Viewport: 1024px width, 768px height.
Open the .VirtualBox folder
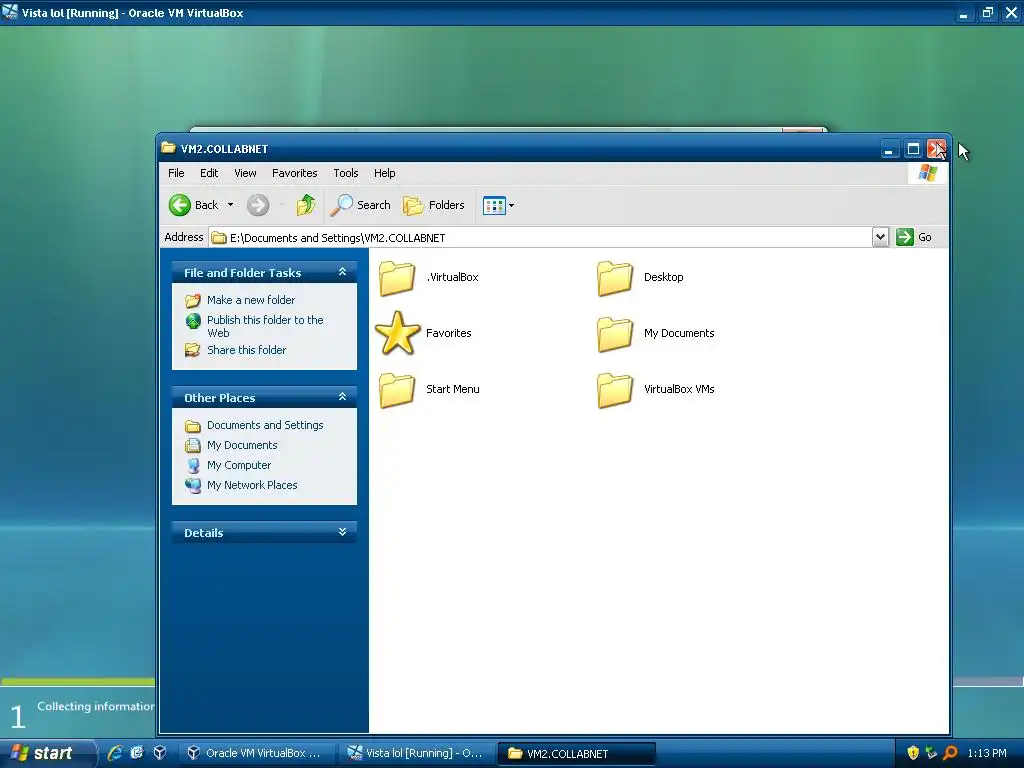397,278
